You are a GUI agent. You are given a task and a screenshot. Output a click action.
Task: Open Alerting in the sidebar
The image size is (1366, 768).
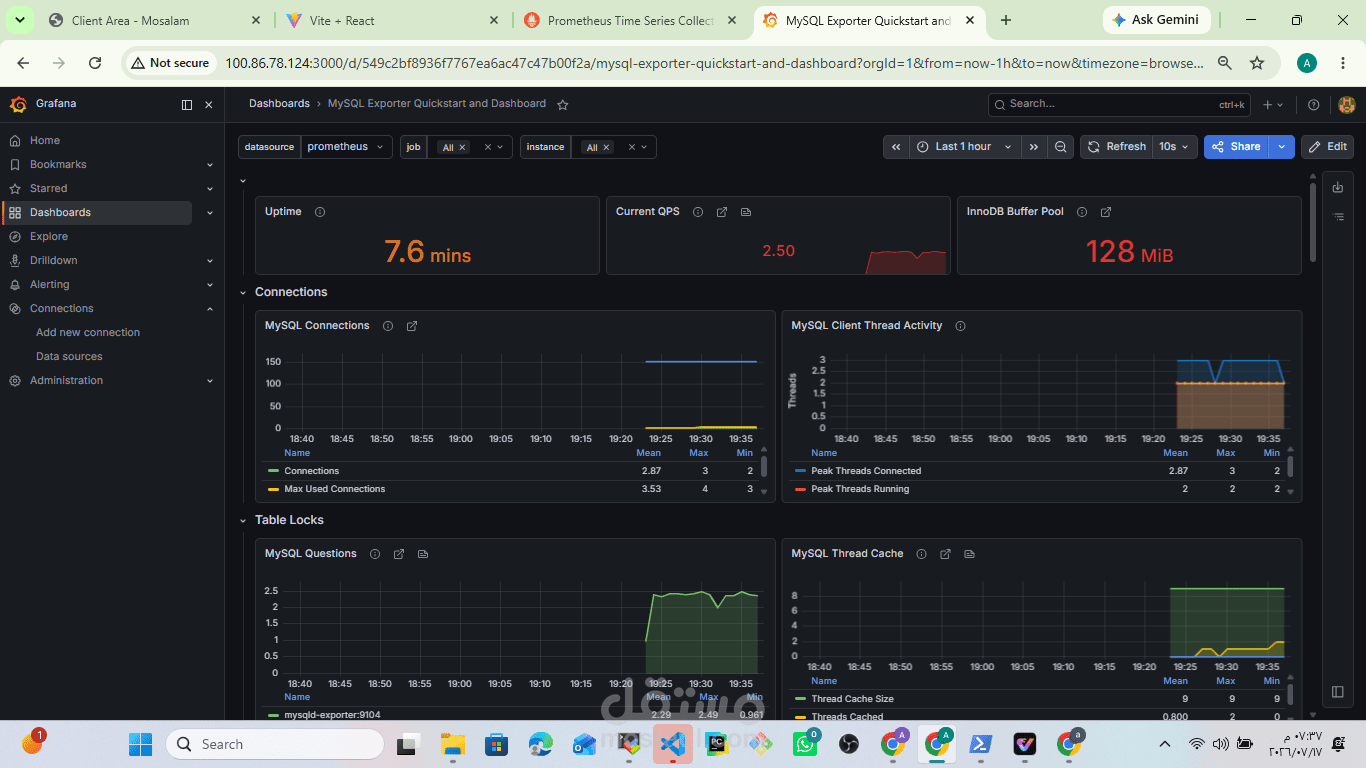pos(50,285)
